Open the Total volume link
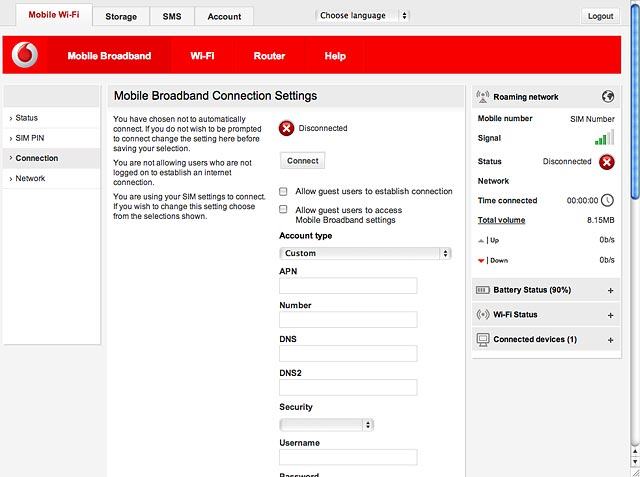The height and width of the screenshot is (477, 640). click(x=501, y=220)
